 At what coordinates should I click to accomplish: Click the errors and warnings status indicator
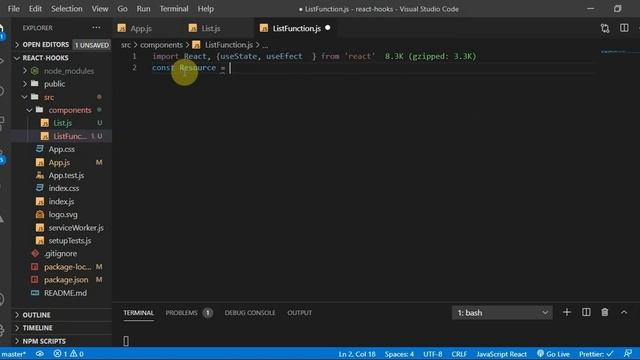(69, 354)
